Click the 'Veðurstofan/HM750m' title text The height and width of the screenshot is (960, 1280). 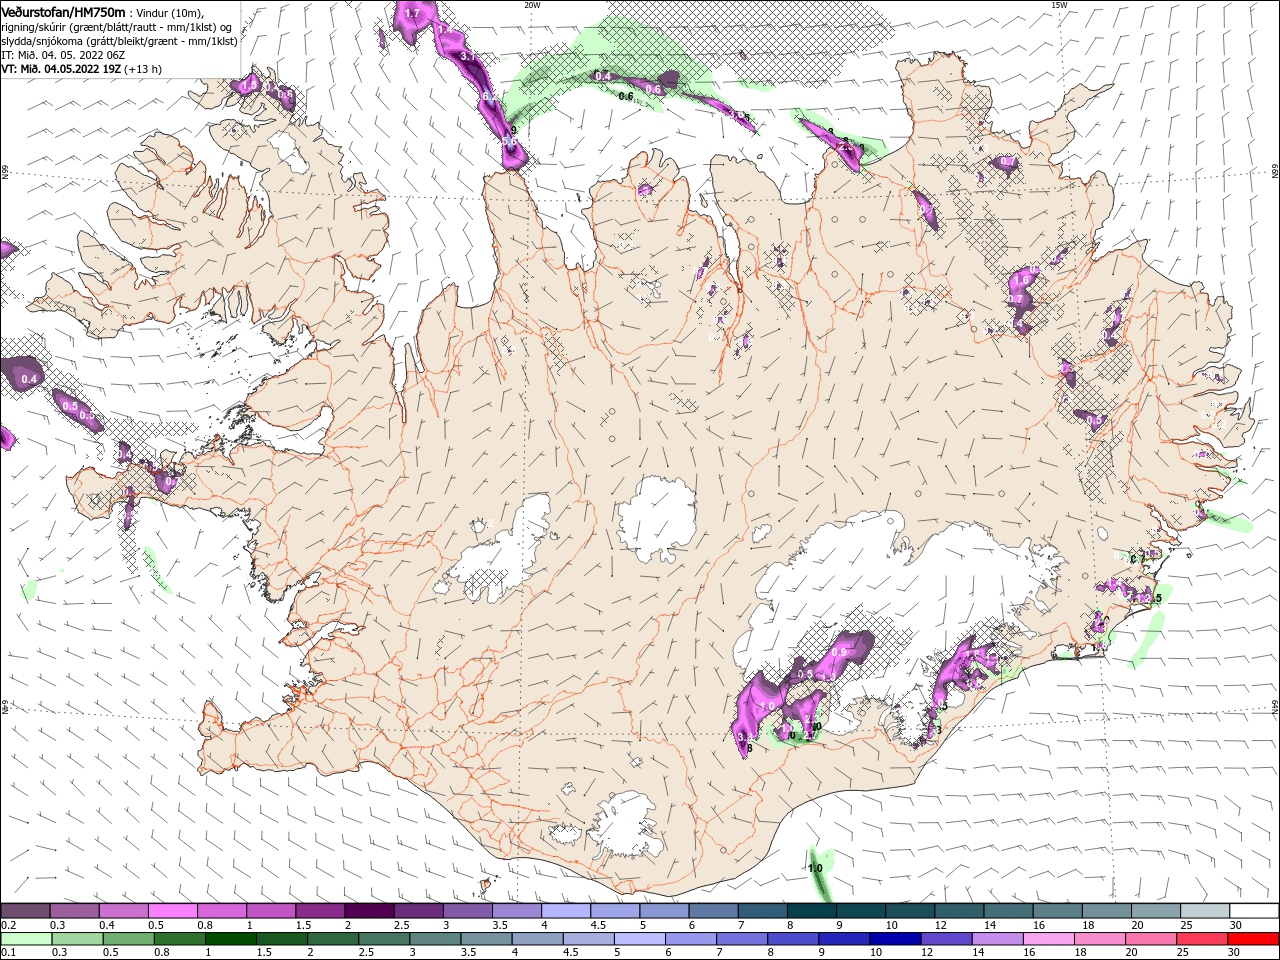tap(64, 12)
